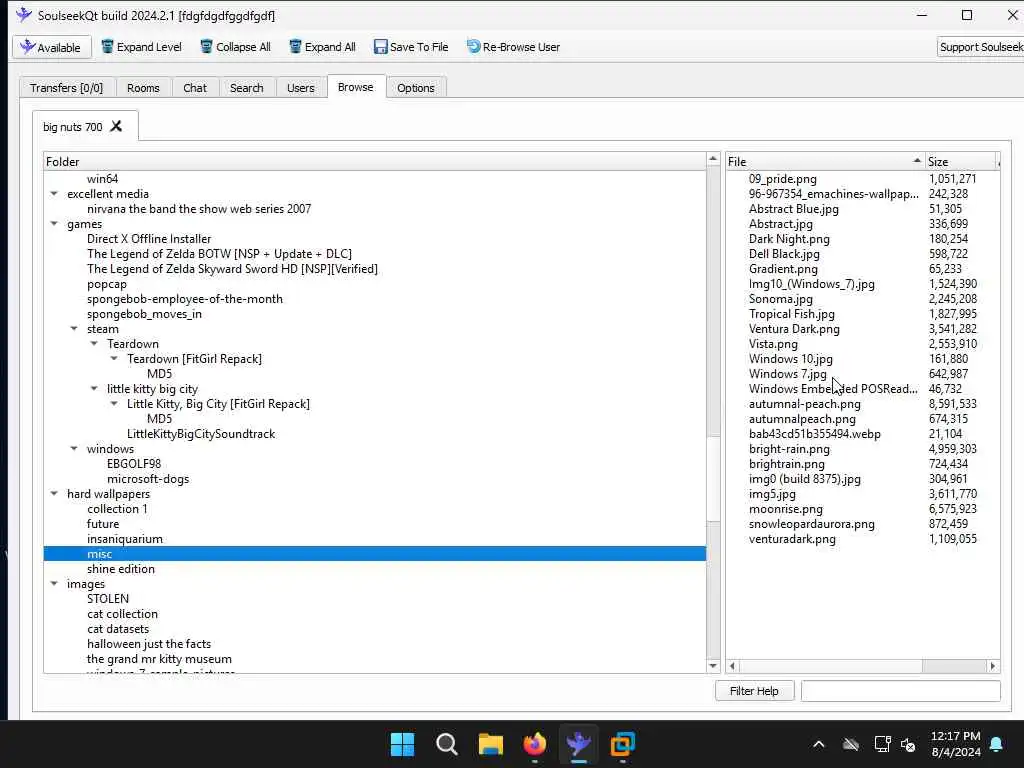Select the 'EBGOLF98' folder

134,464
